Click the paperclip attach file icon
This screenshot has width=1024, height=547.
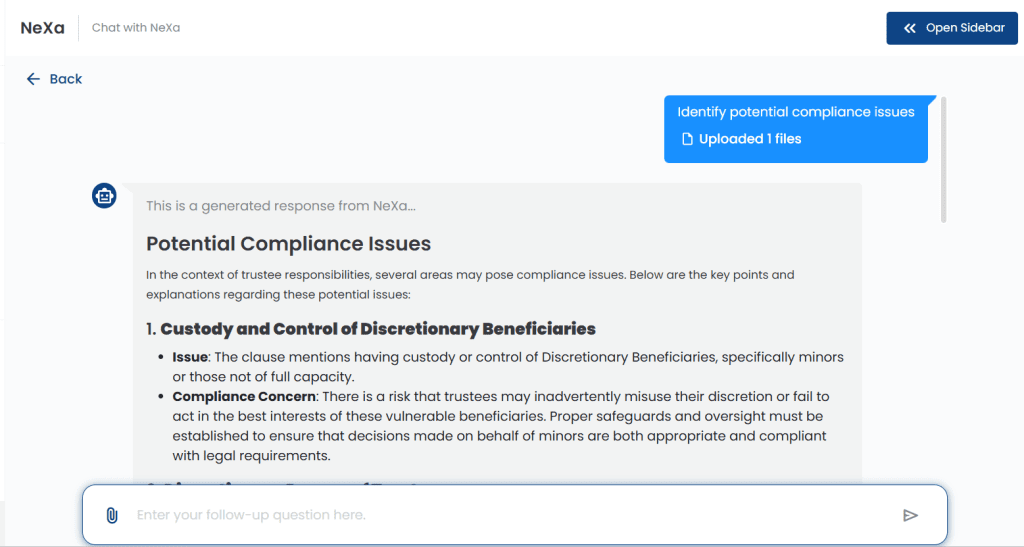click(112, 515)
